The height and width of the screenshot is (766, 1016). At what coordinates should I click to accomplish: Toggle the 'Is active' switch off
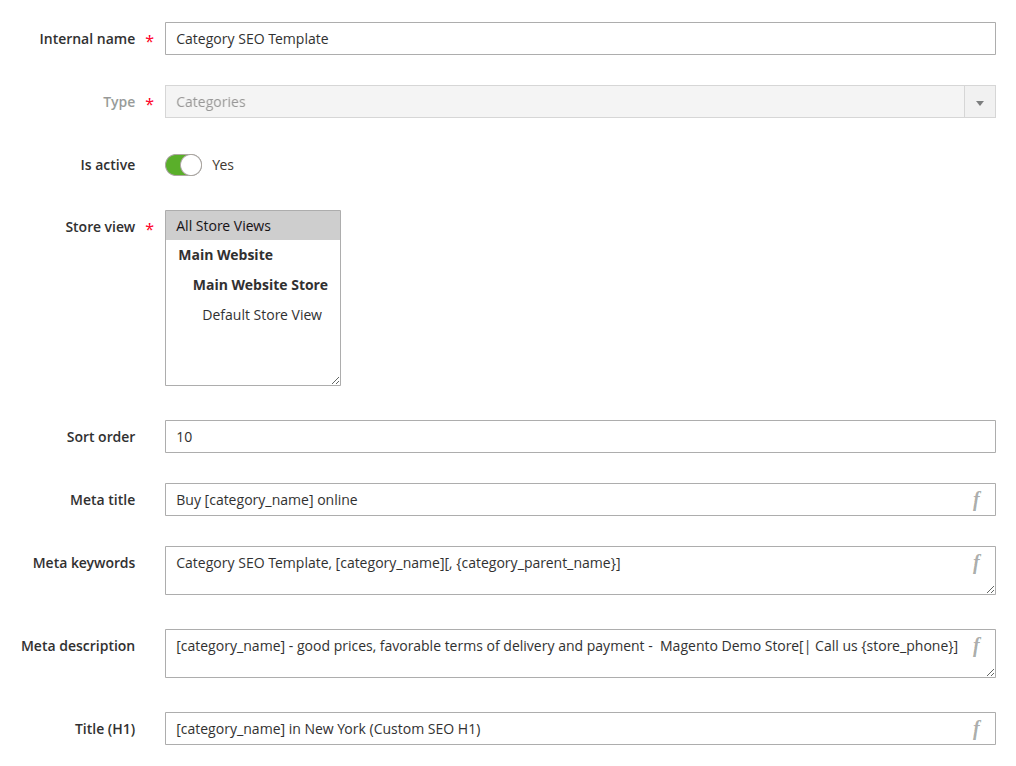click(183, 164)
